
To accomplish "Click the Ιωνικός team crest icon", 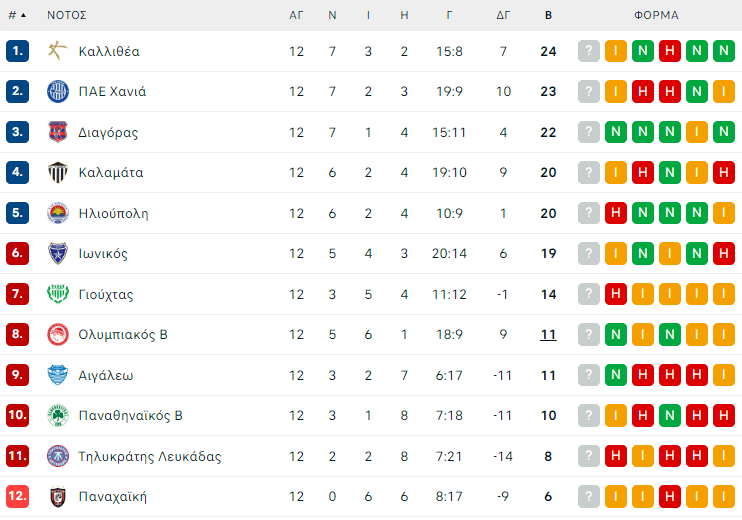I will click(x=58, y=254).
